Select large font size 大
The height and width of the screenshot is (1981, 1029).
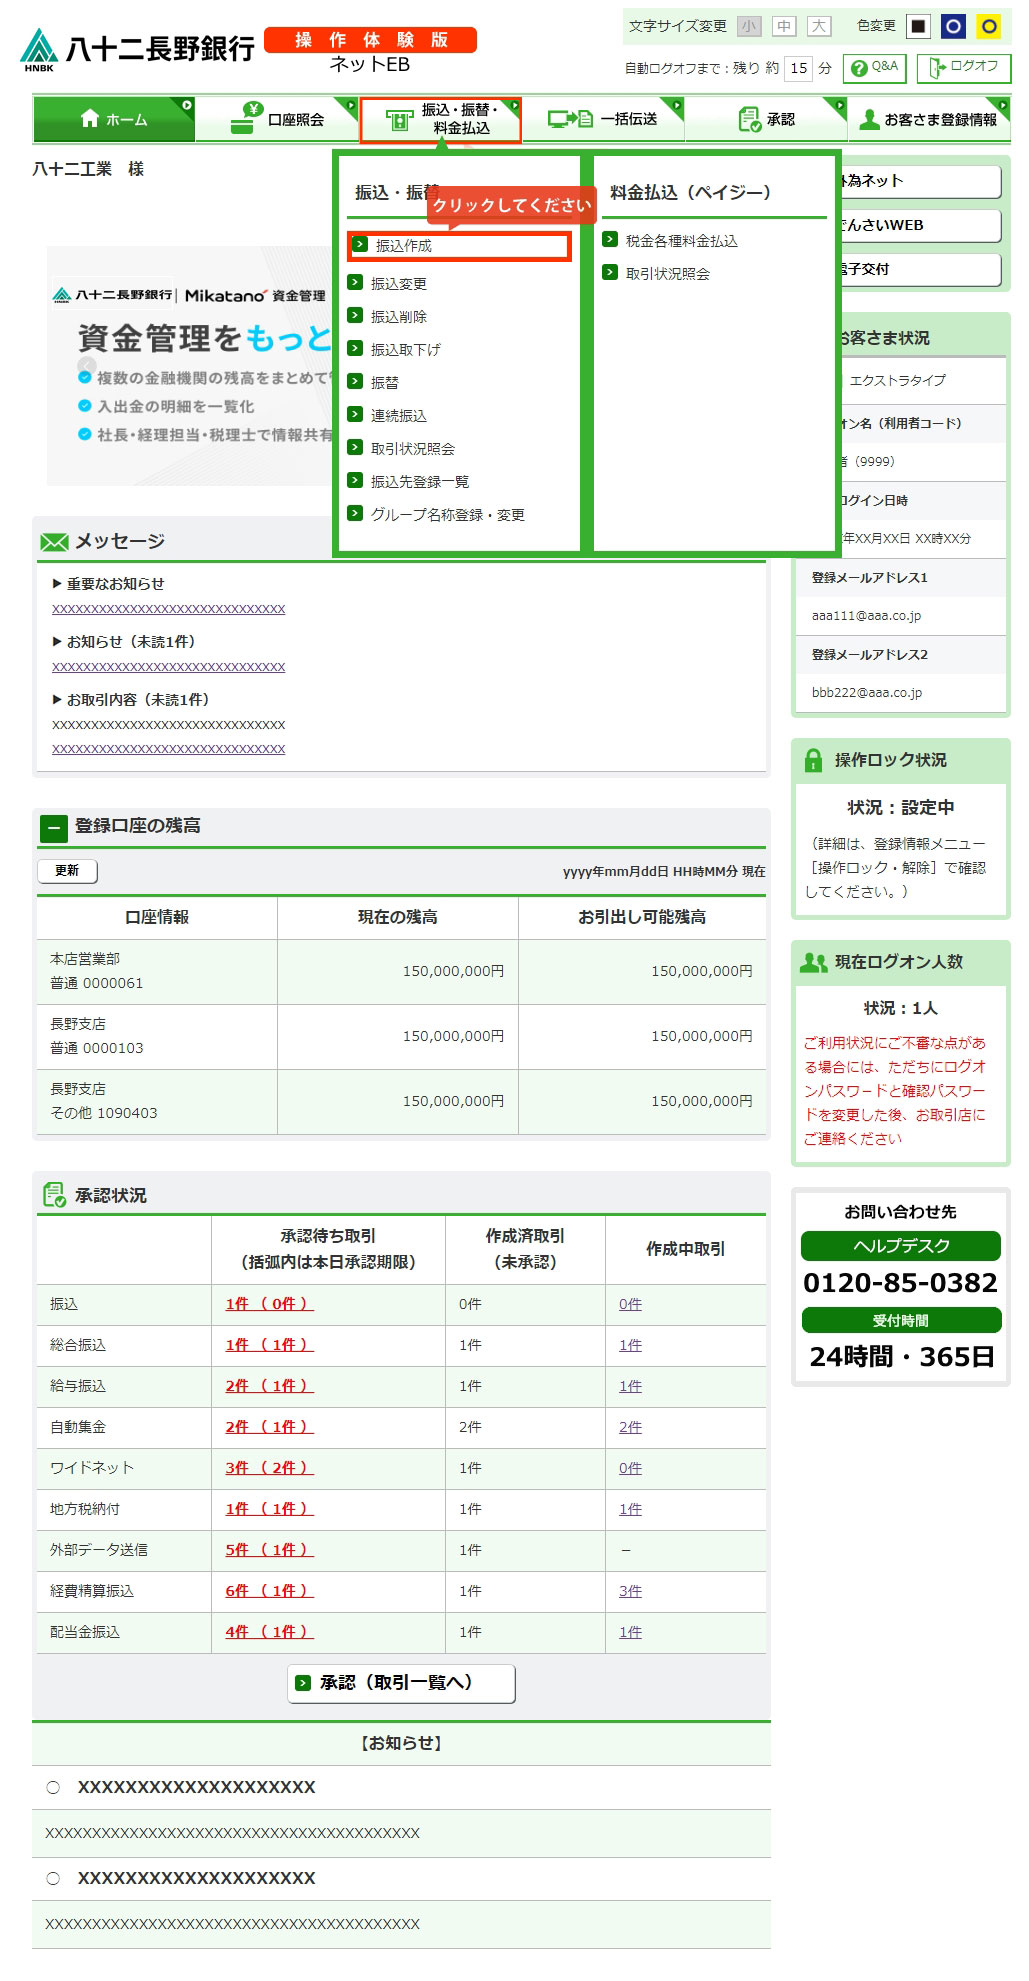point(819,26)
